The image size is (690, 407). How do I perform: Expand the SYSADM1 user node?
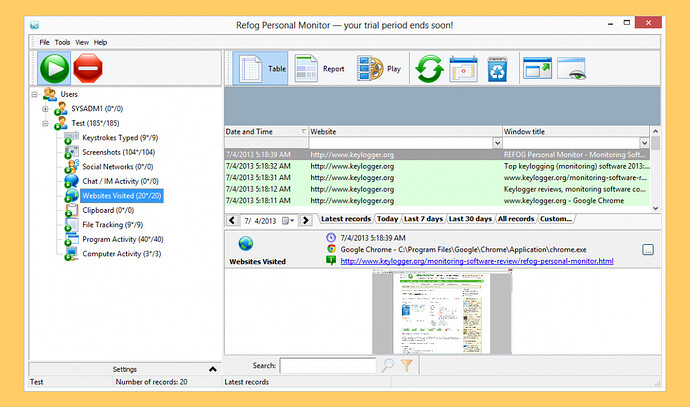(45, 109)
